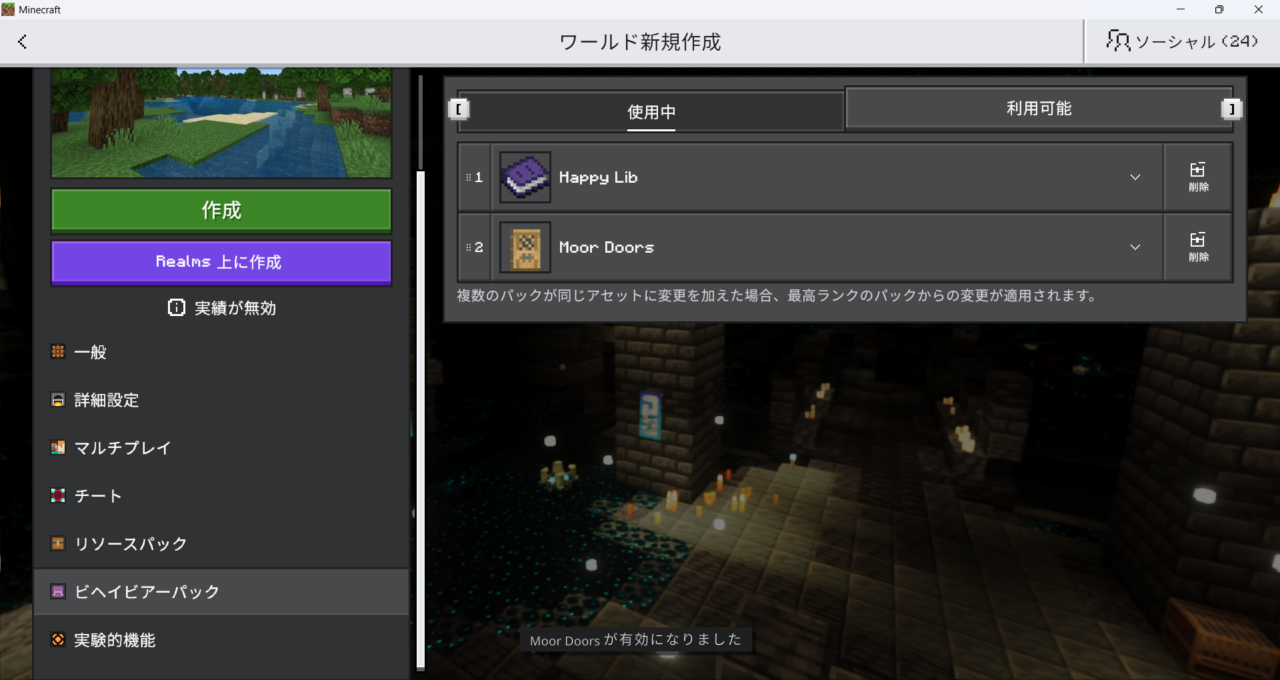The height and width of the screenshot is (680, 1280).
Task: Click the チート section icon
Action: [x=58, y=496]
